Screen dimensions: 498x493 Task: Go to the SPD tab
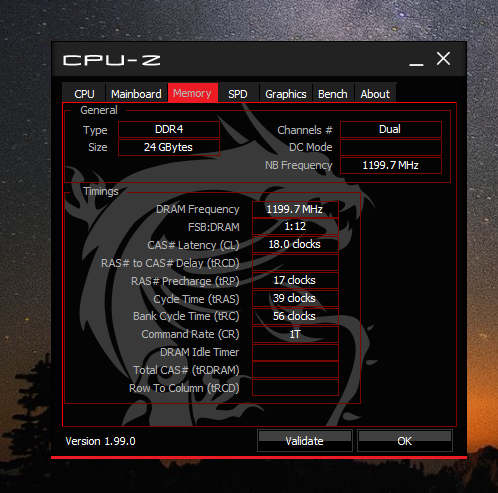238,94
